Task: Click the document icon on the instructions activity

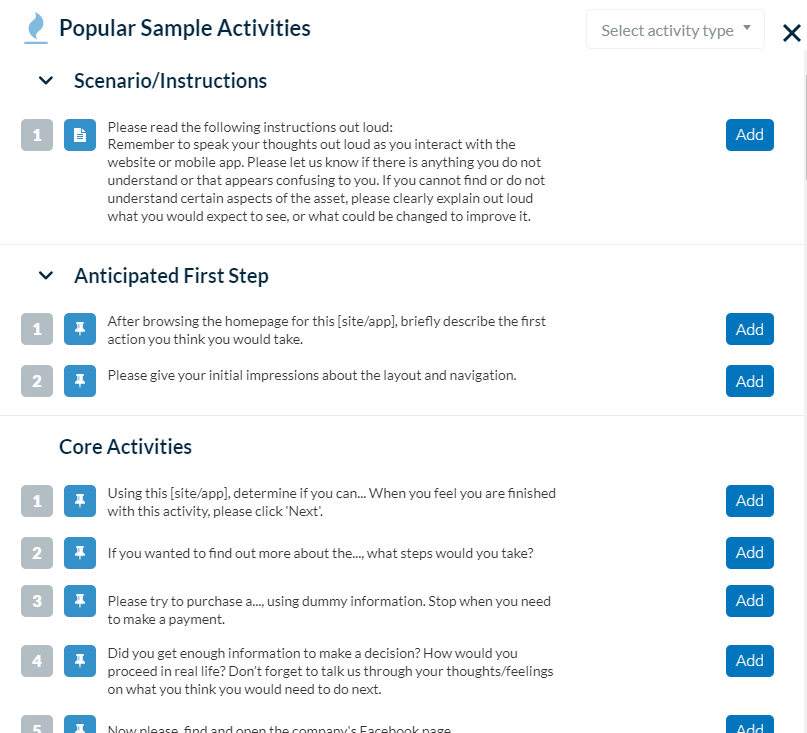Action: tap(79, 134)
